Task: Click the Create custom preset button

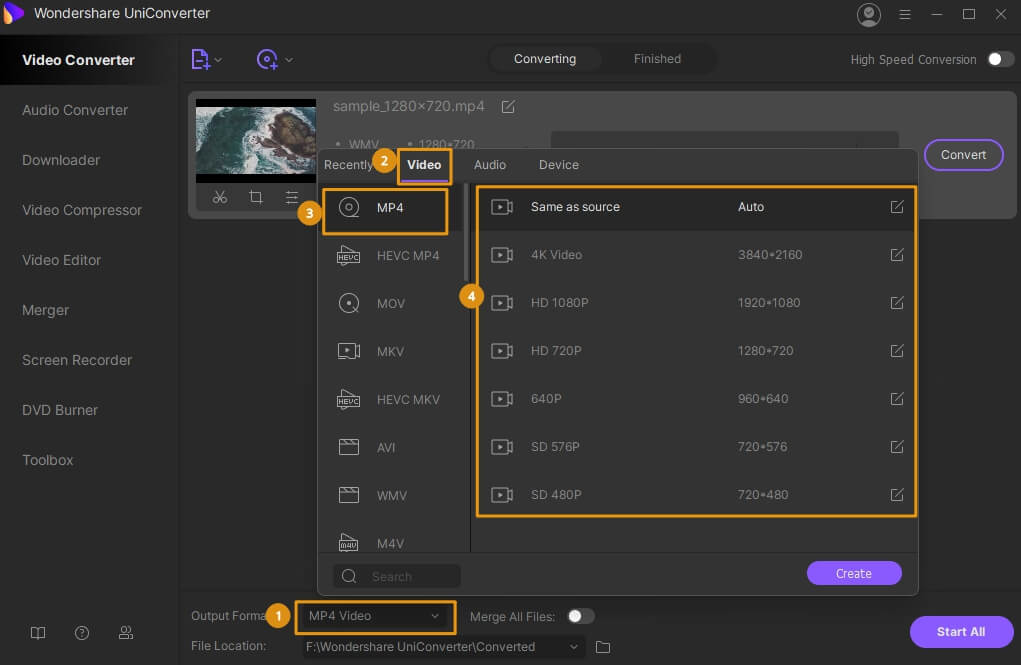Action: tap(854, 573)
